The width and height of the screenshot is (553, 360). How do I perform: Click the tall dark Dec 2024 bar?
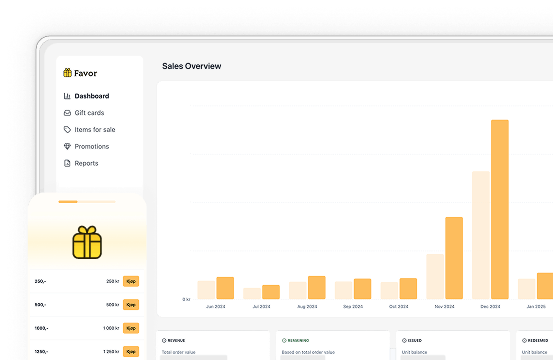pyautogui.click(x=500, y=209)
